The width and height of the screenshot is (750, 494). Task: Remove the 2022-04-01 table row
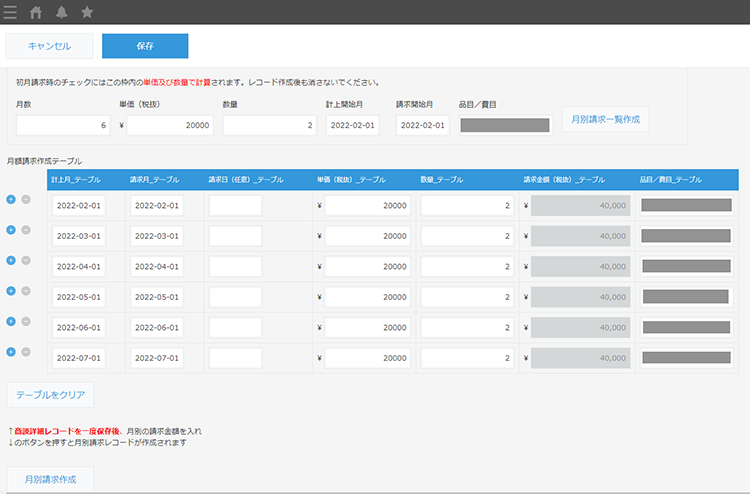click(26, 260)
